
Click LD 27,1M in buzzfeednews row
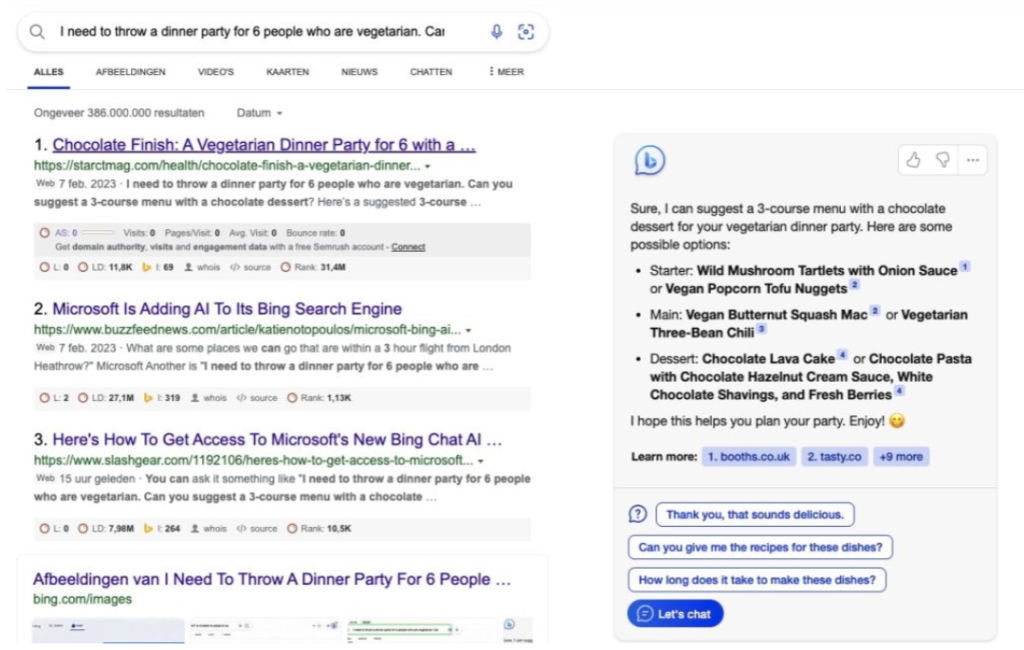click(106, 398)
